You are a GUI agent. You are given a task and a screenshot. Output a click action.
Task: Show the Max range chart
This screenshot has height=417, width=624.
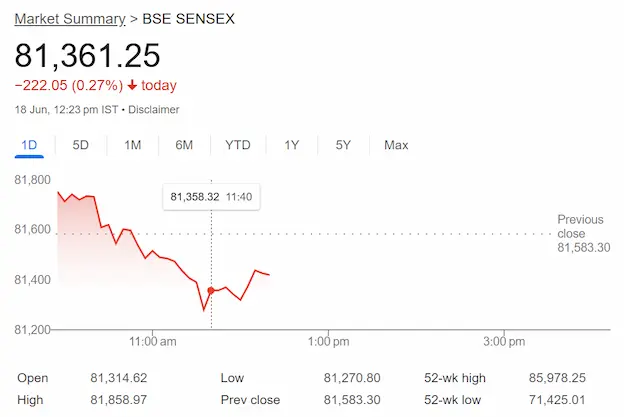(x=396, y=145)
